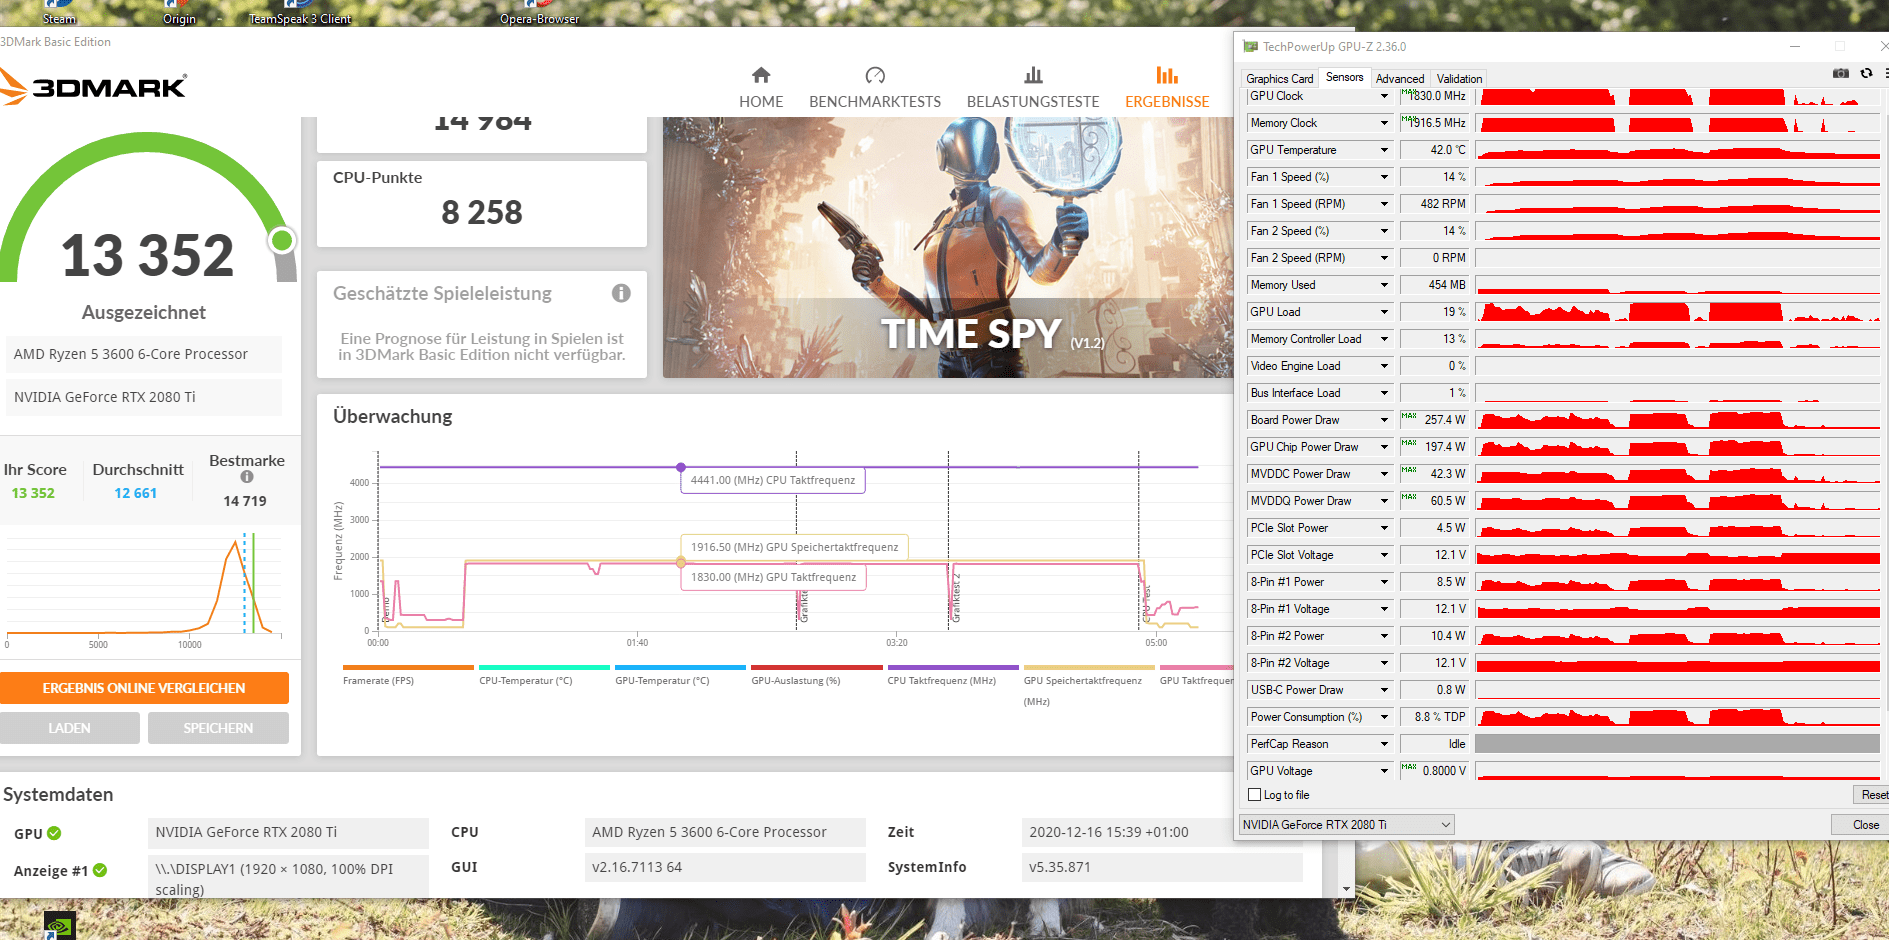Click the Durchschnitt score 12 661

(x=136, y=493)
